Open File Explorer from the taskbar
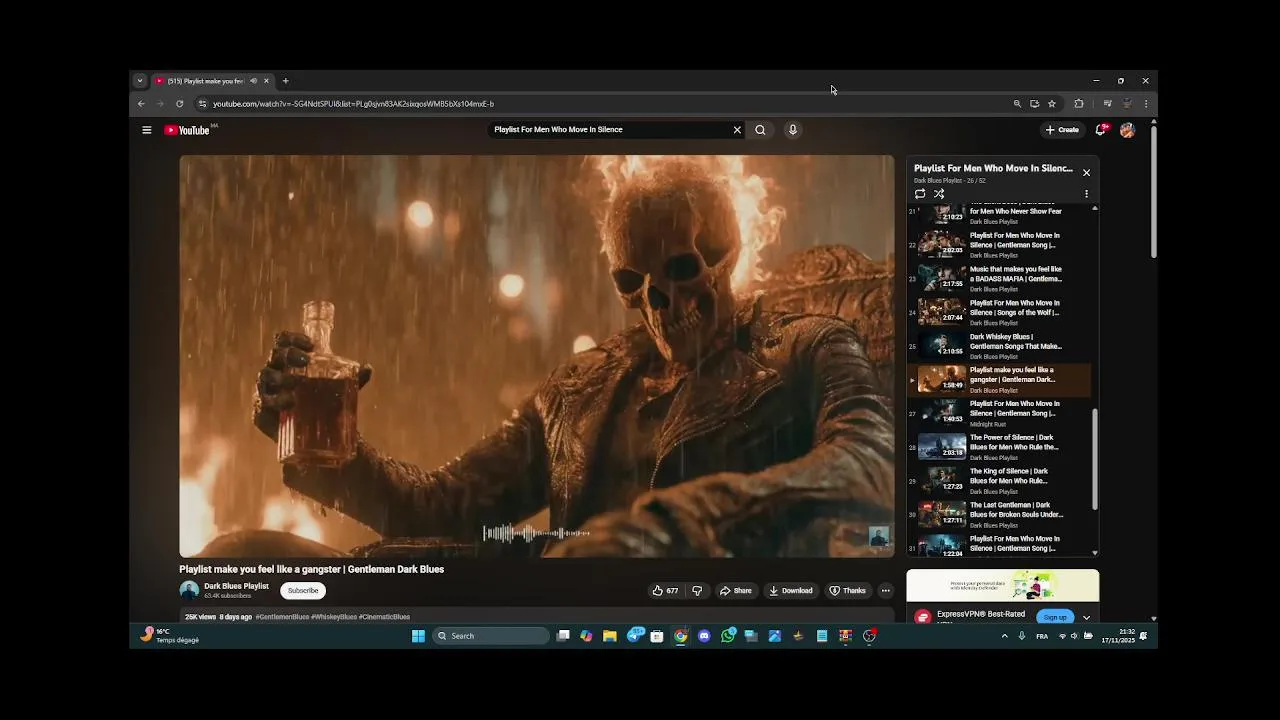The image size is (1280, 720). [609, 636]
